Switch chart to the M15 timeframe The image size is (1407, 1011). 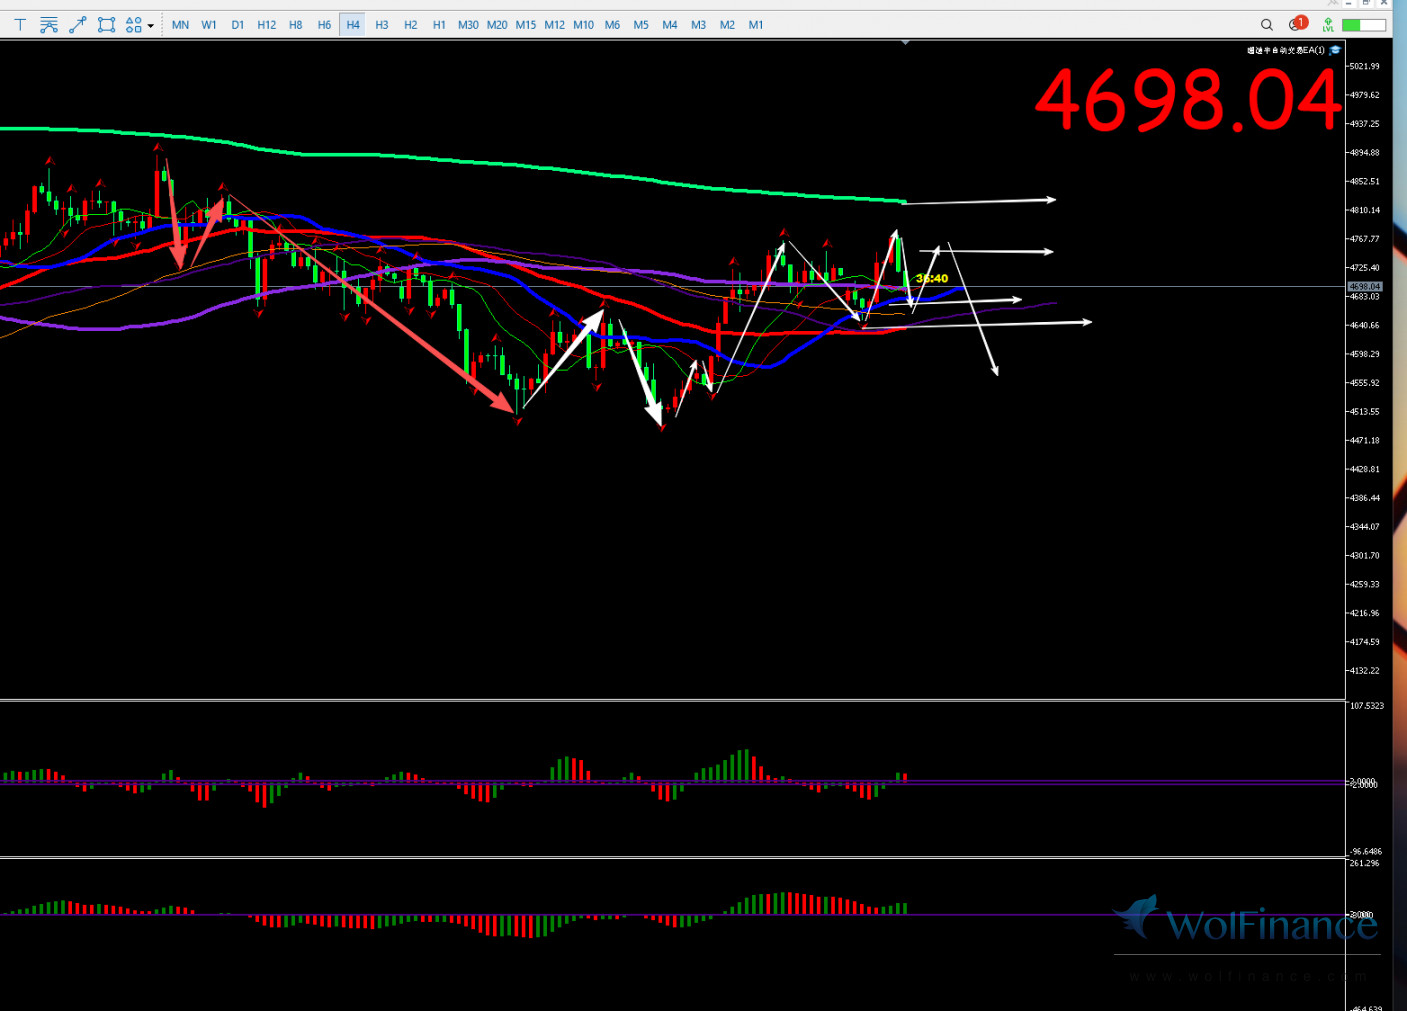[x=526, y=25]
